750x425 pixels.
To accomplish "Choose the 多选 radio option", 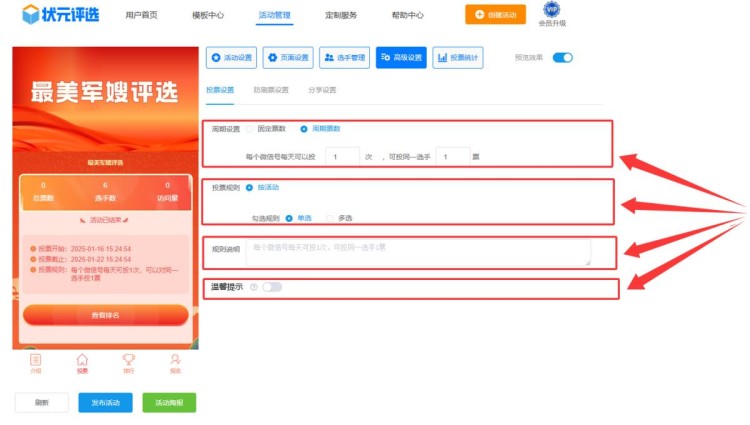I will point(341,217).
